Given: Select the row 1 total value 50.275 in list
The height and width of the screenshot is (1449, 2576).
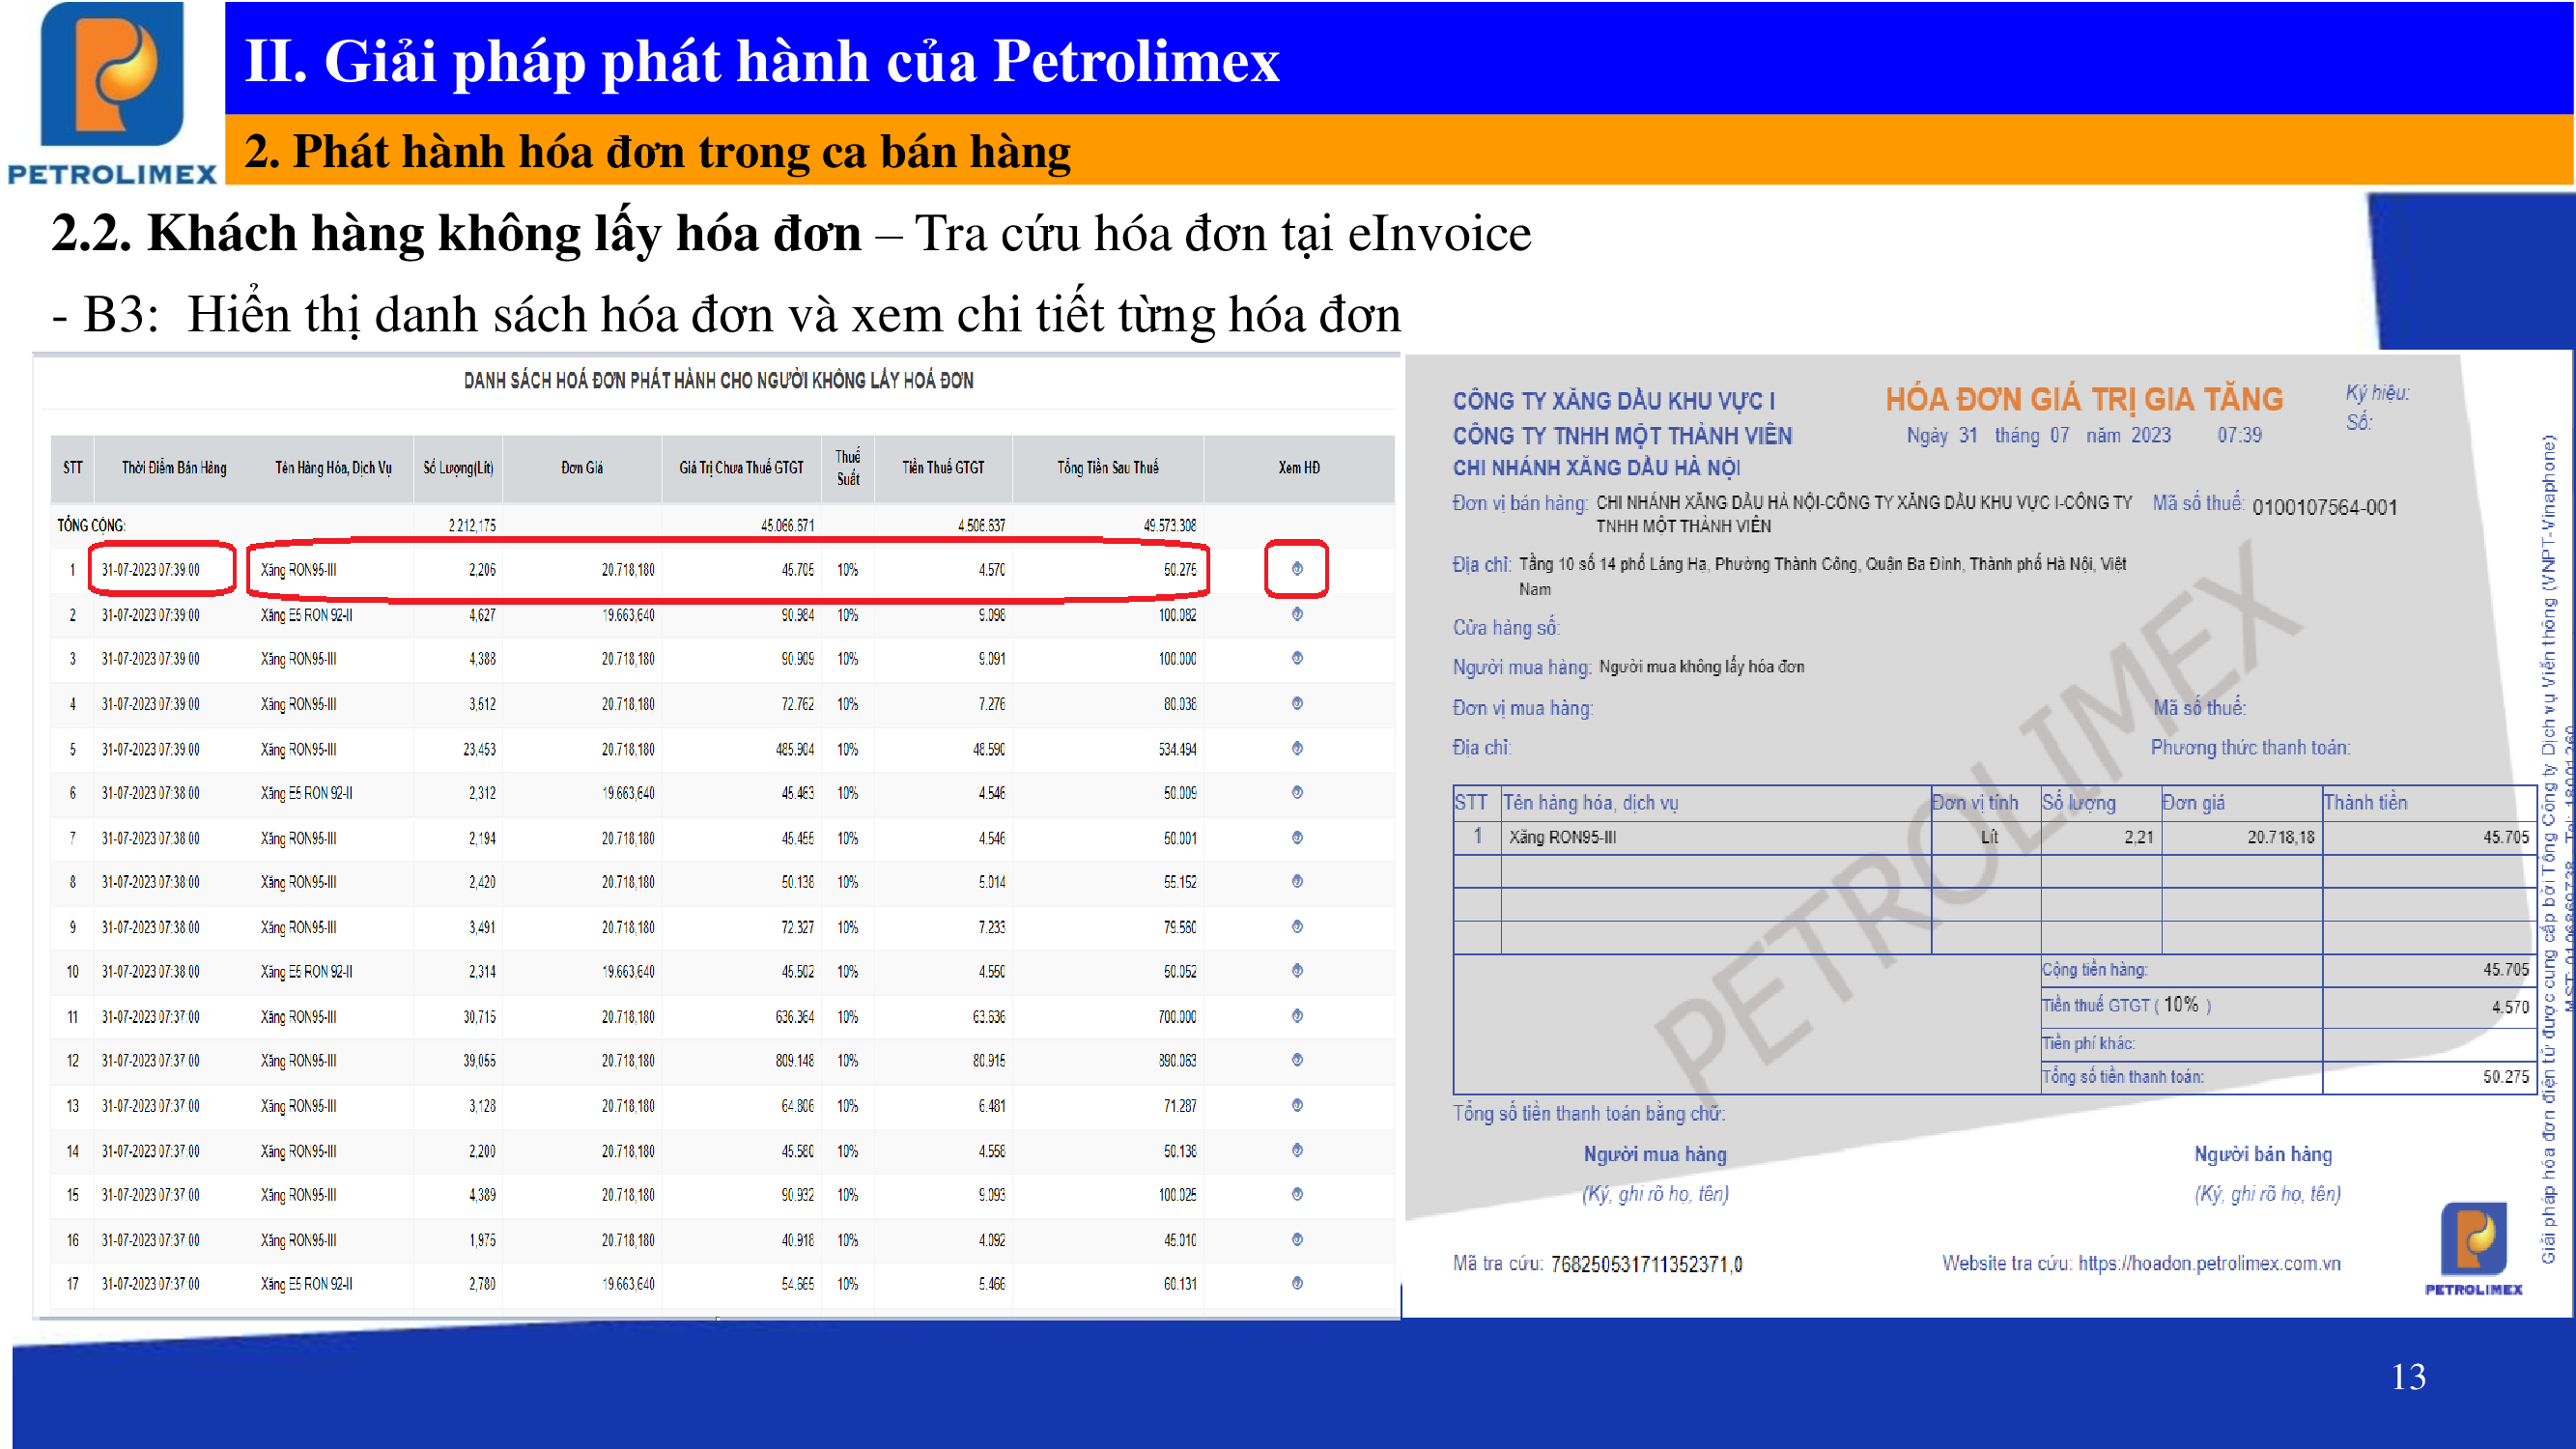Looking at the screenshot, I should (1180, 570).
